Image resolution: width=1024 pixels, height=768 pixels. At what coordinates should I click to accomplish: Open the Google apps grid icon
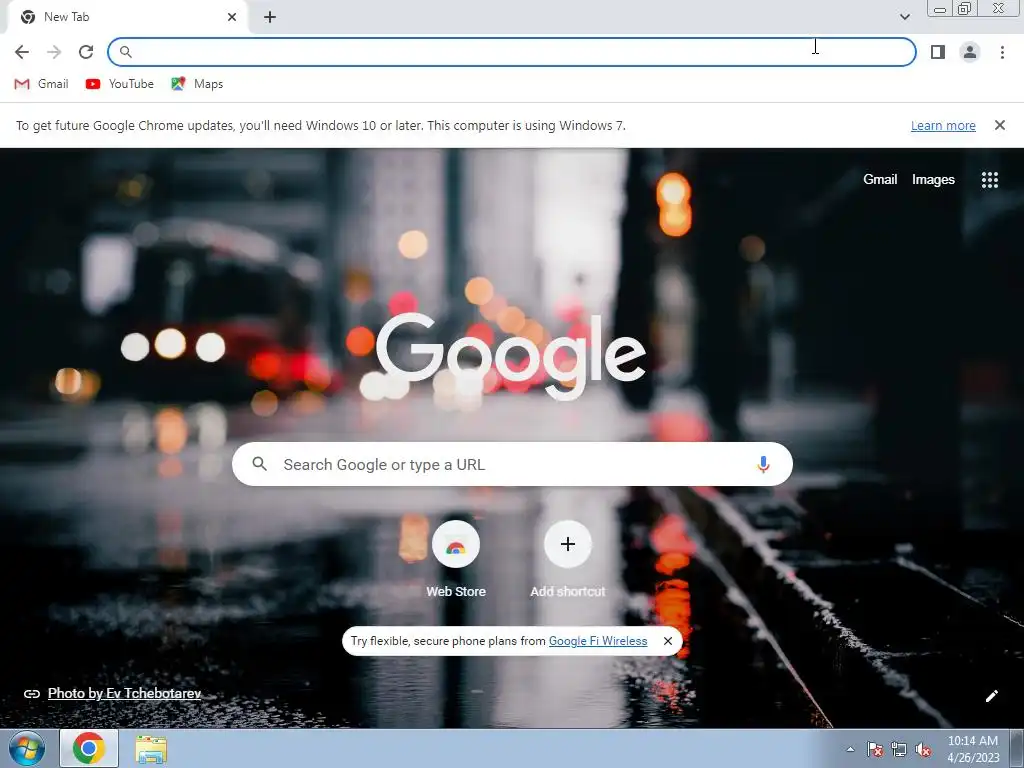(989, 180)
